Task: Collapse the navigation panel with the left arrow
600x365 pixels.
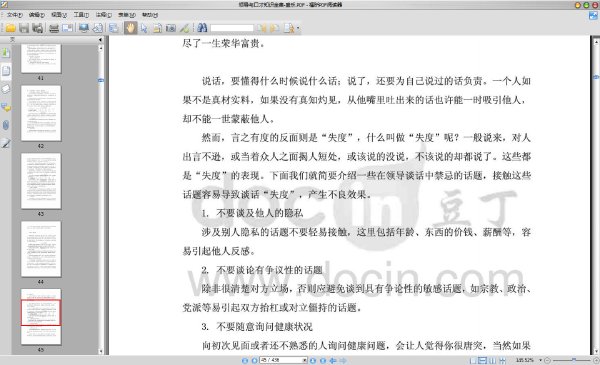Action: tap(100, 39)
